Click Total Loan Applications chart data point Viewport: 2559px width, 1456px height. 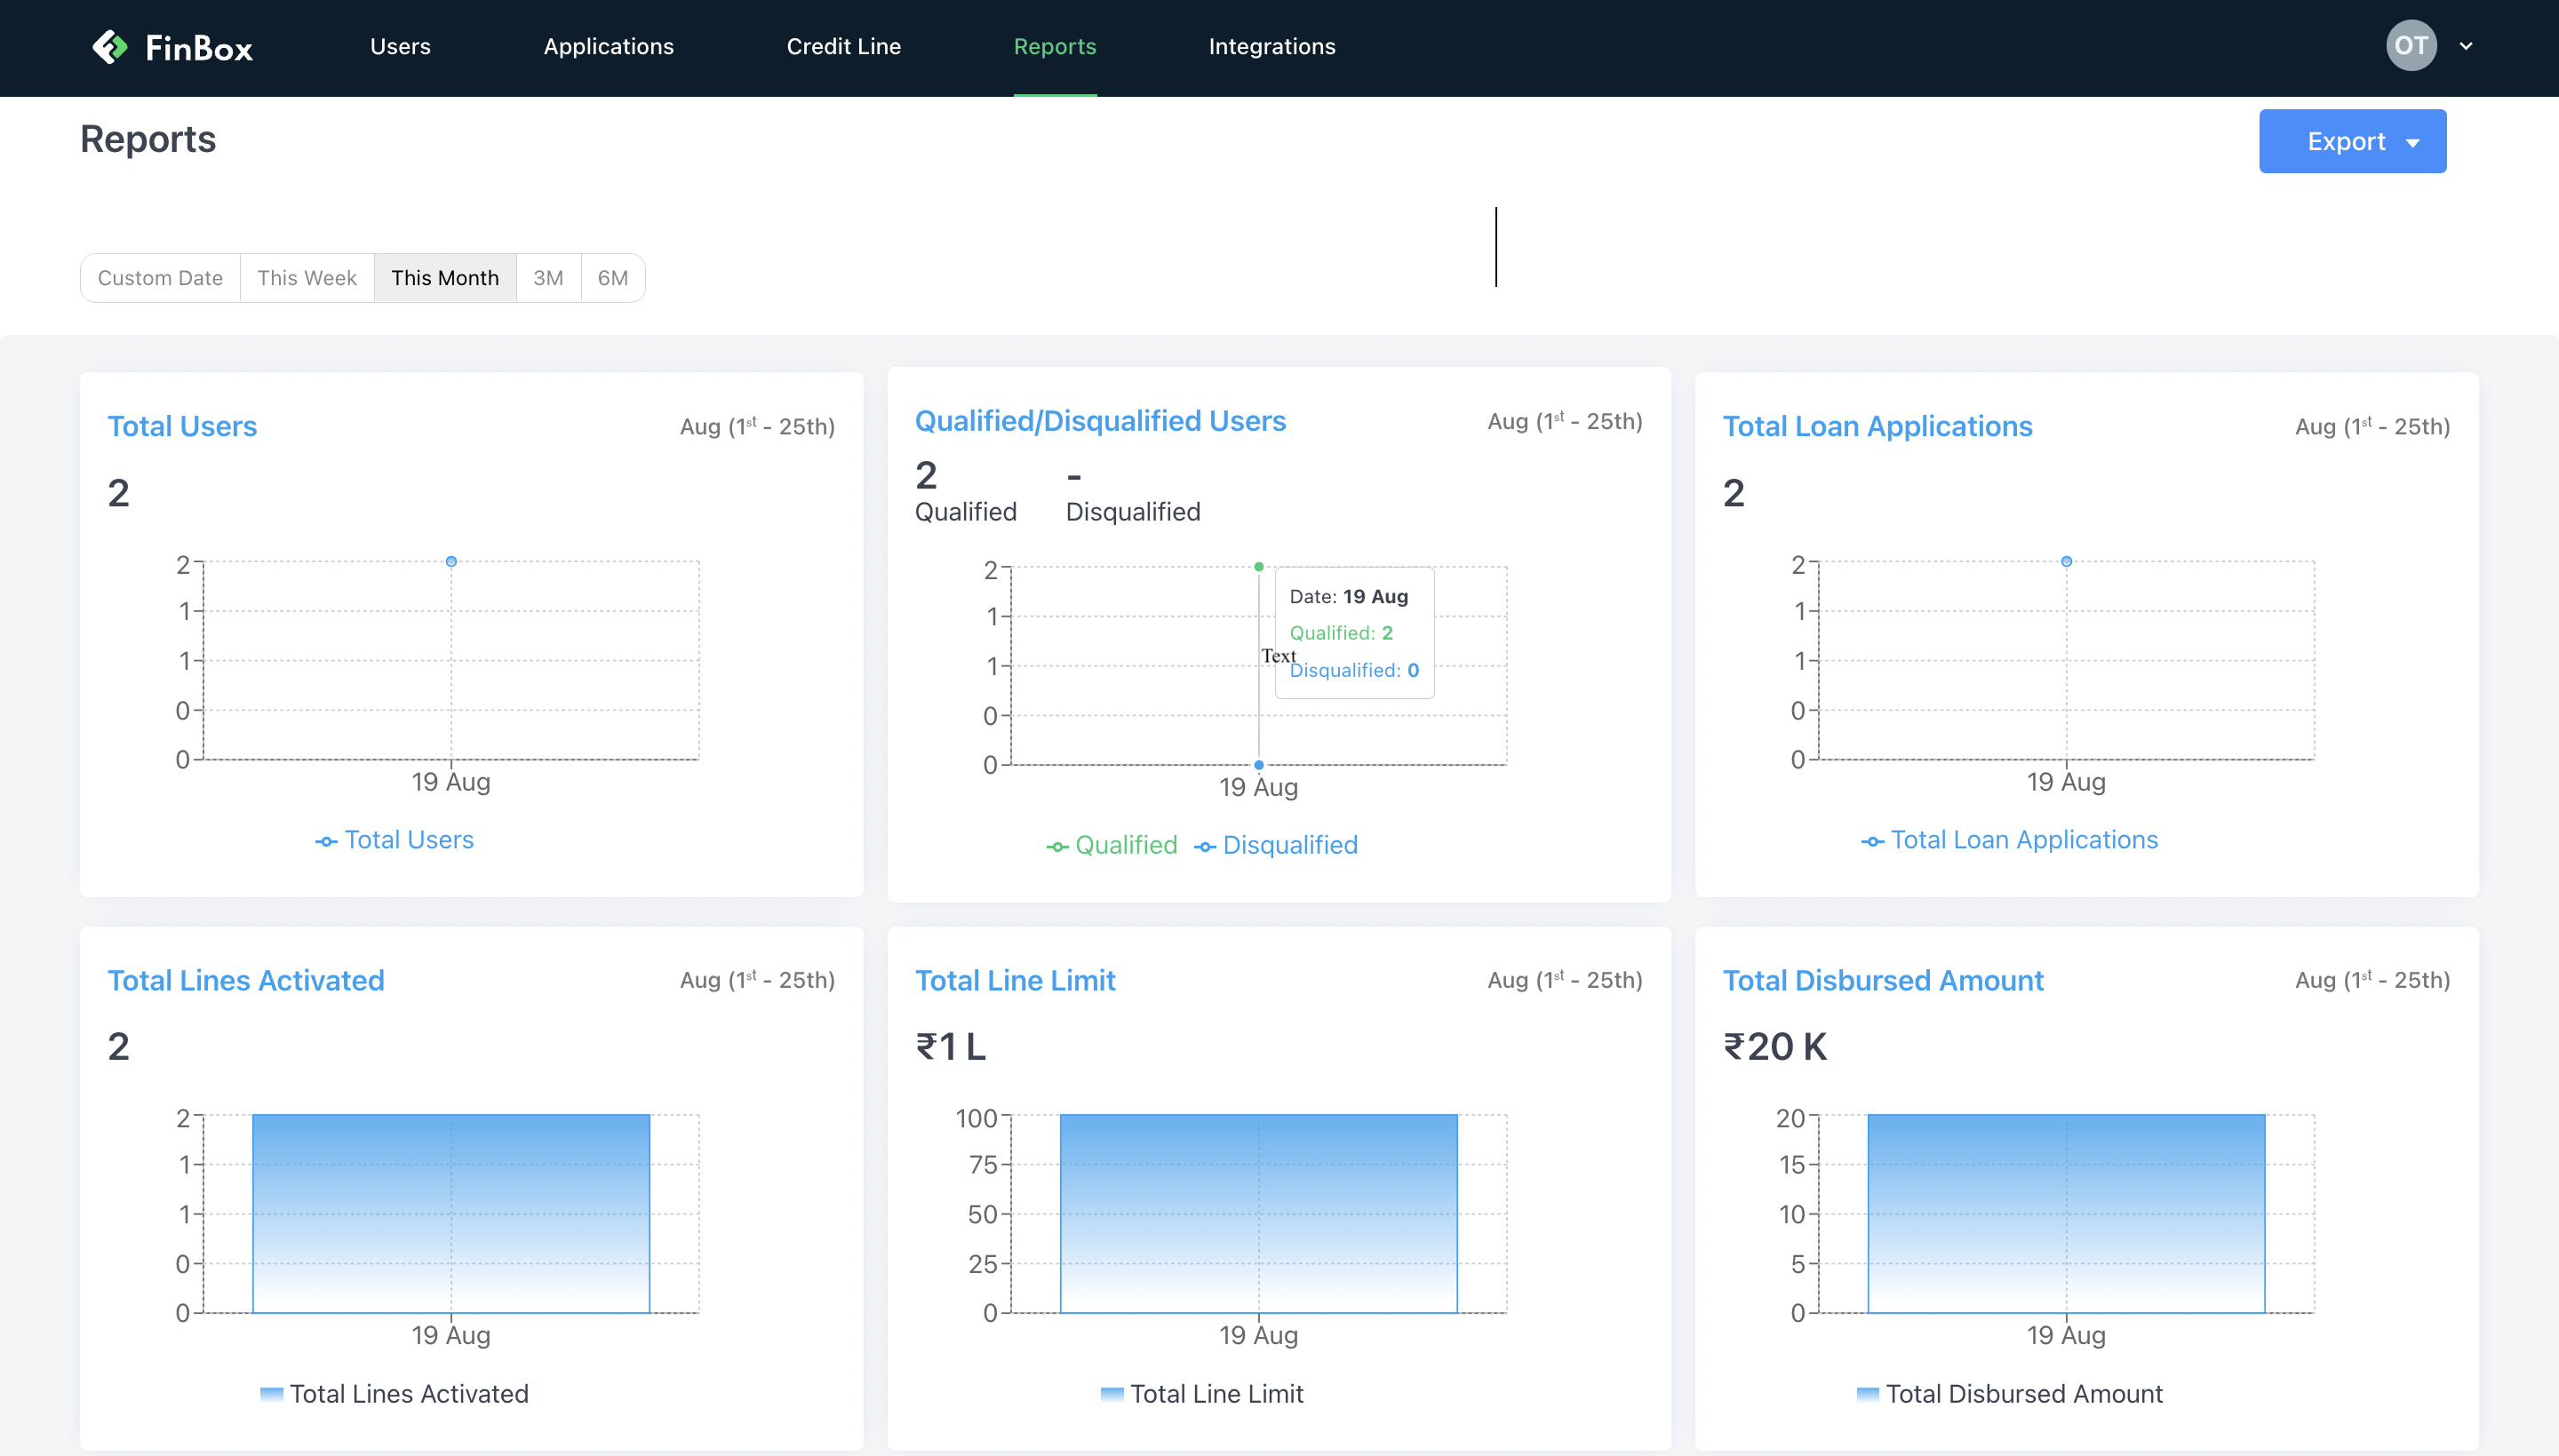2066,561
